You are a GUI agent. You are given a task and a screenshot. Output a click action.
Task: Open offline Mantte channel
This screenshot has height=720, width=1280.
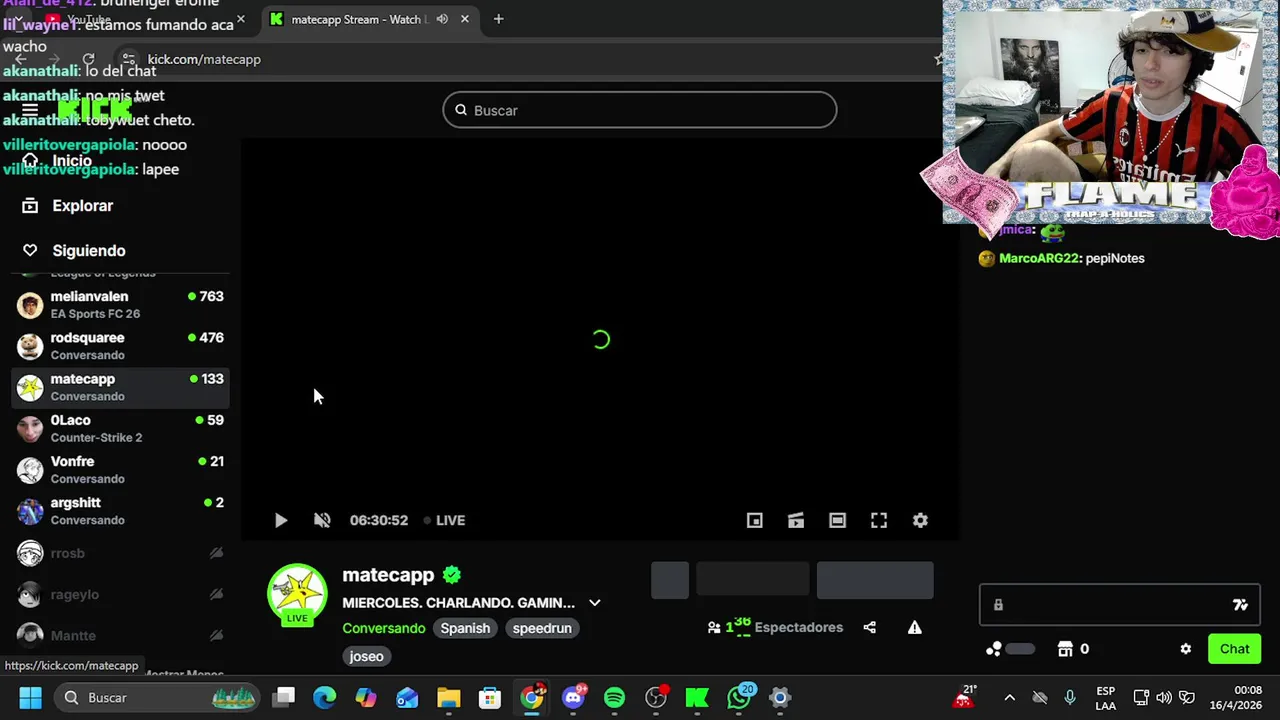[120, 635]
